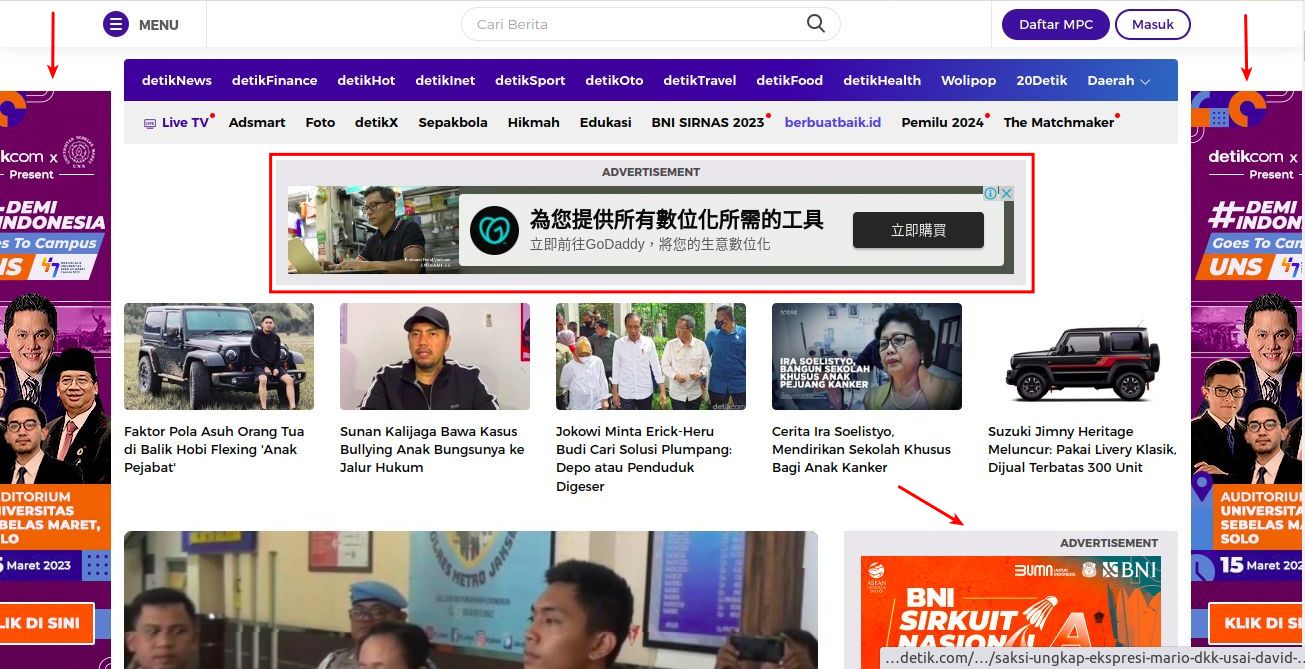Click the GoDaddy logo inside the advertisement
Screen dimensions: 1305x669
coord(493,230)
